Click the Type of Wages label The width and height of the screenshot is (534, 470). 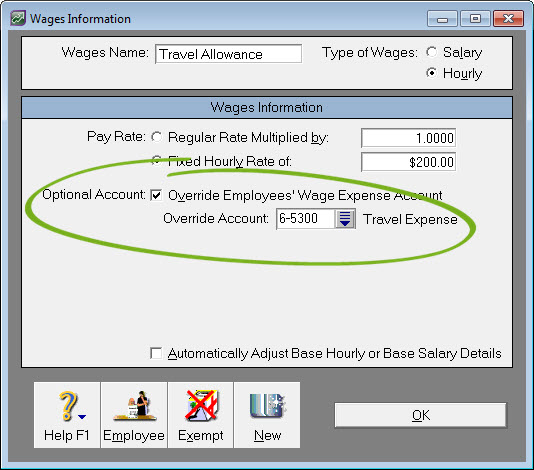[x=370, y=53]
